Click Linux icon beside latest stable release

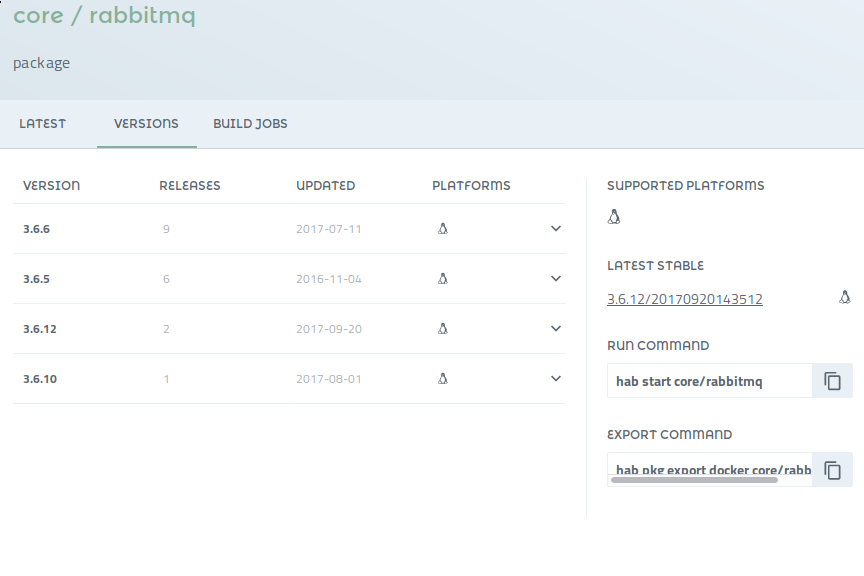tap(845, 298)
